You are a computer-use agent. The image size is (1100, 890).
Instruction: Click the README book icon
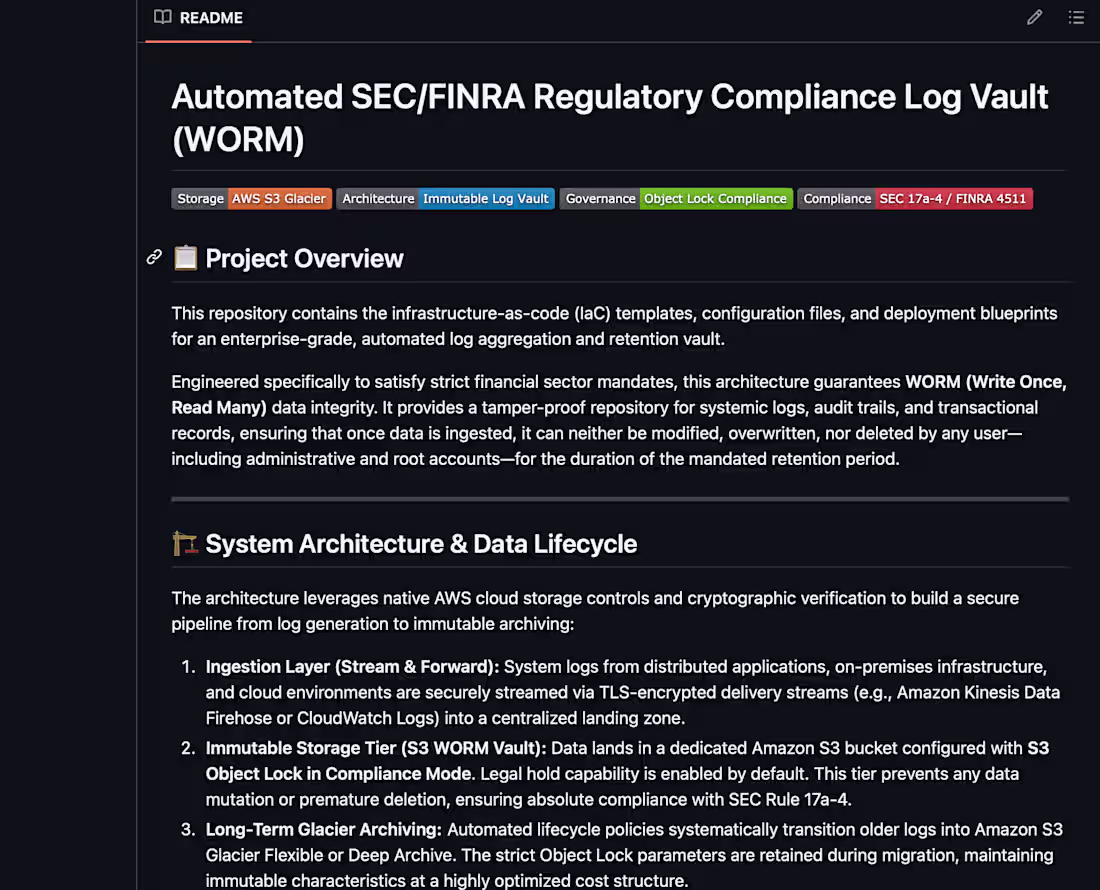click(x=163, y=17)
